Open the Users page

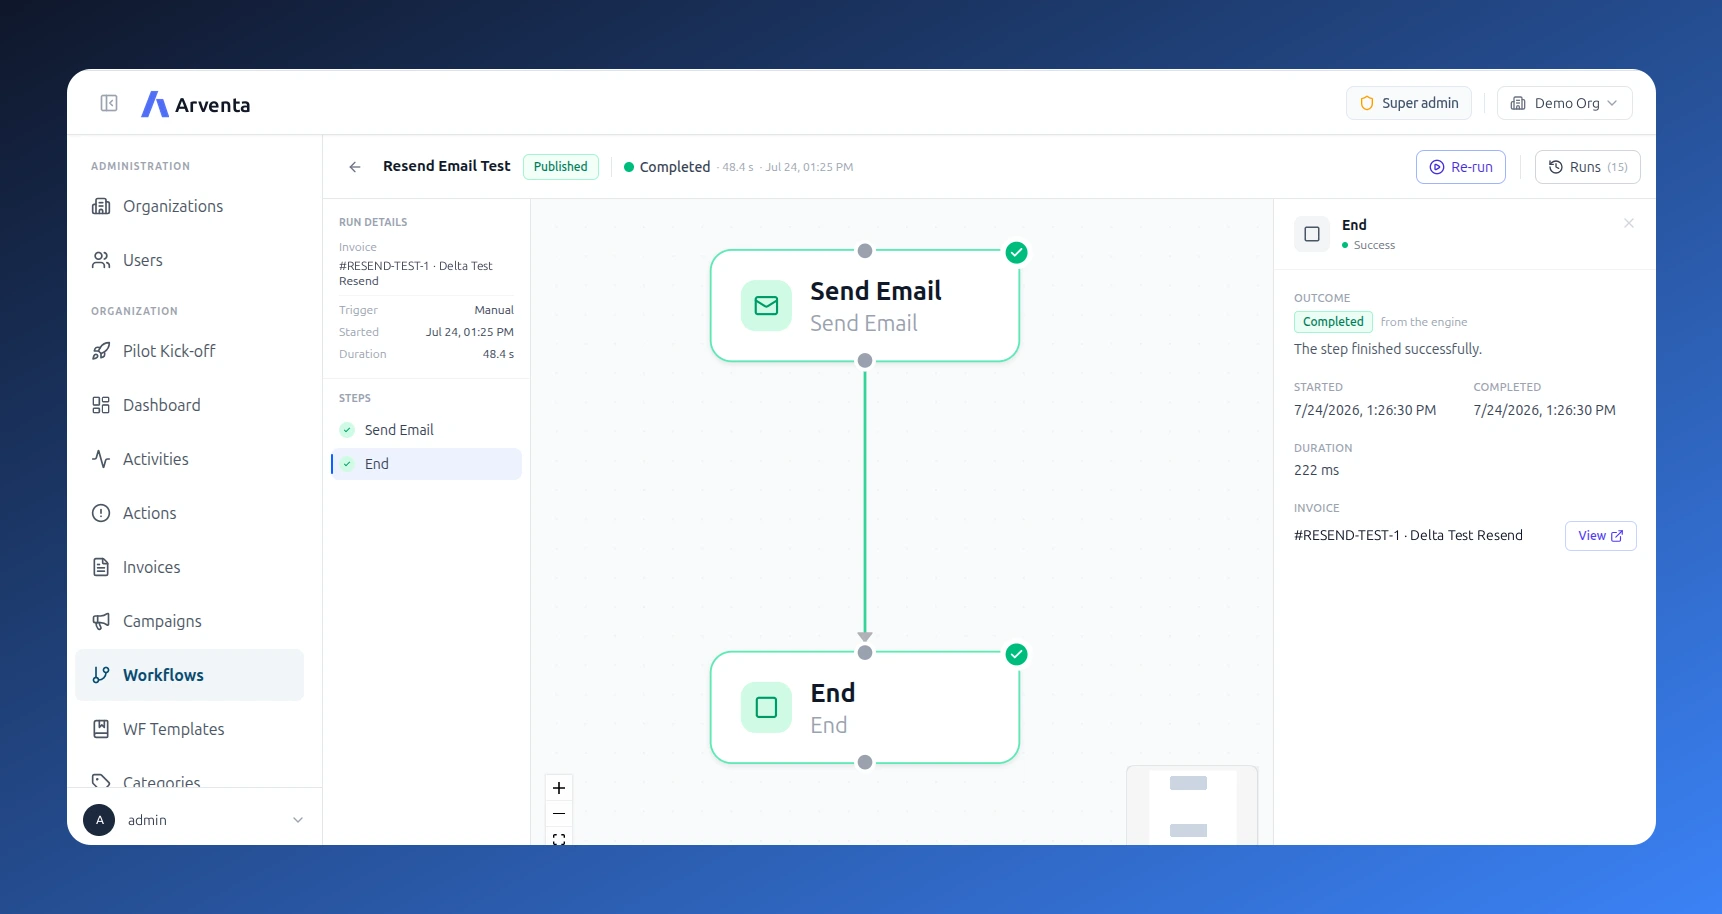190,260
